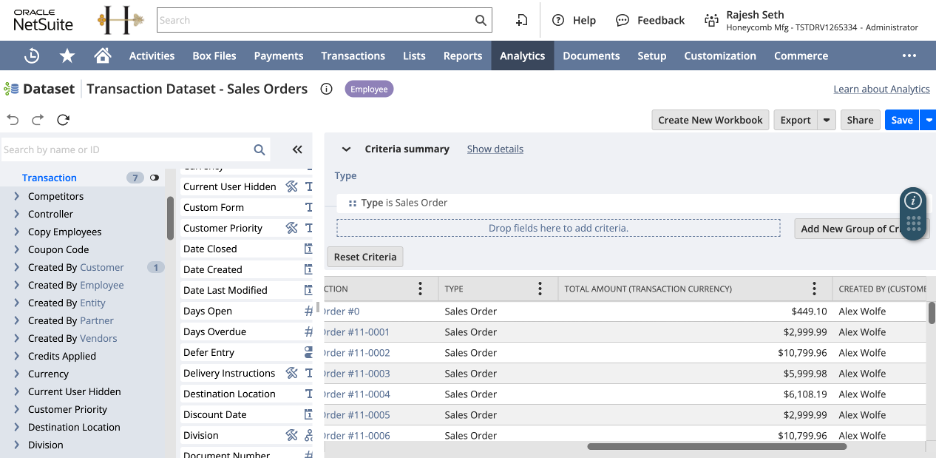Go to the Home house icon
This screenshot has height=458, width=936.
click(102, 56)
